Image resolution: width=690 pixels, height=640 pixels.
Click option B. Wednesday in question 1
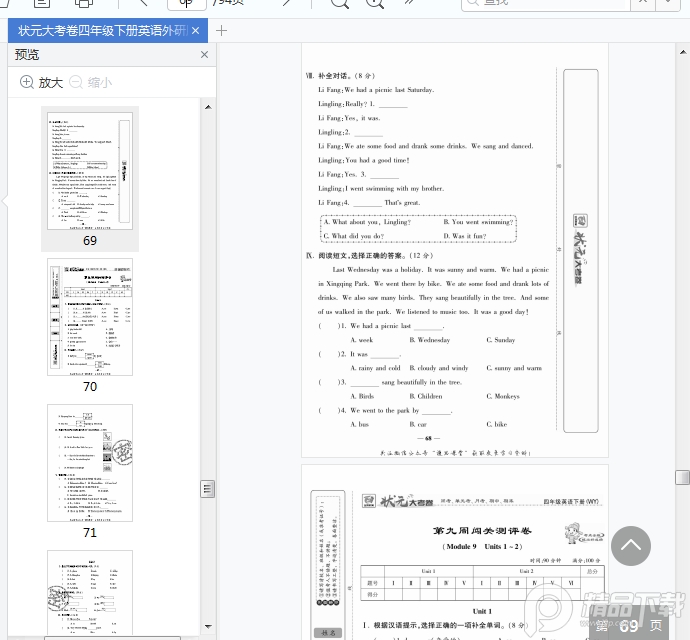point(429,340)
